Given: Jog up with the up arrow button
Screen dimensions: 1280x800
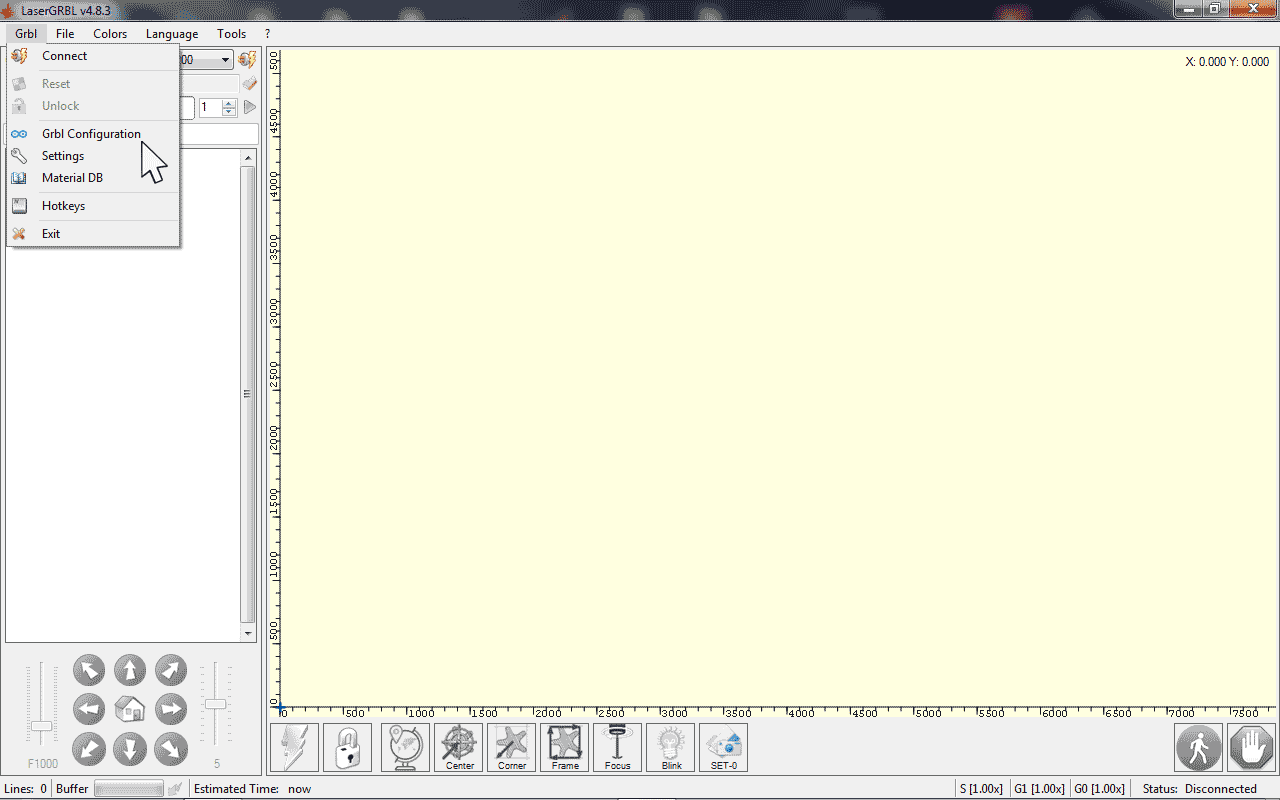Looking at the screenshot, I should 130,670.
